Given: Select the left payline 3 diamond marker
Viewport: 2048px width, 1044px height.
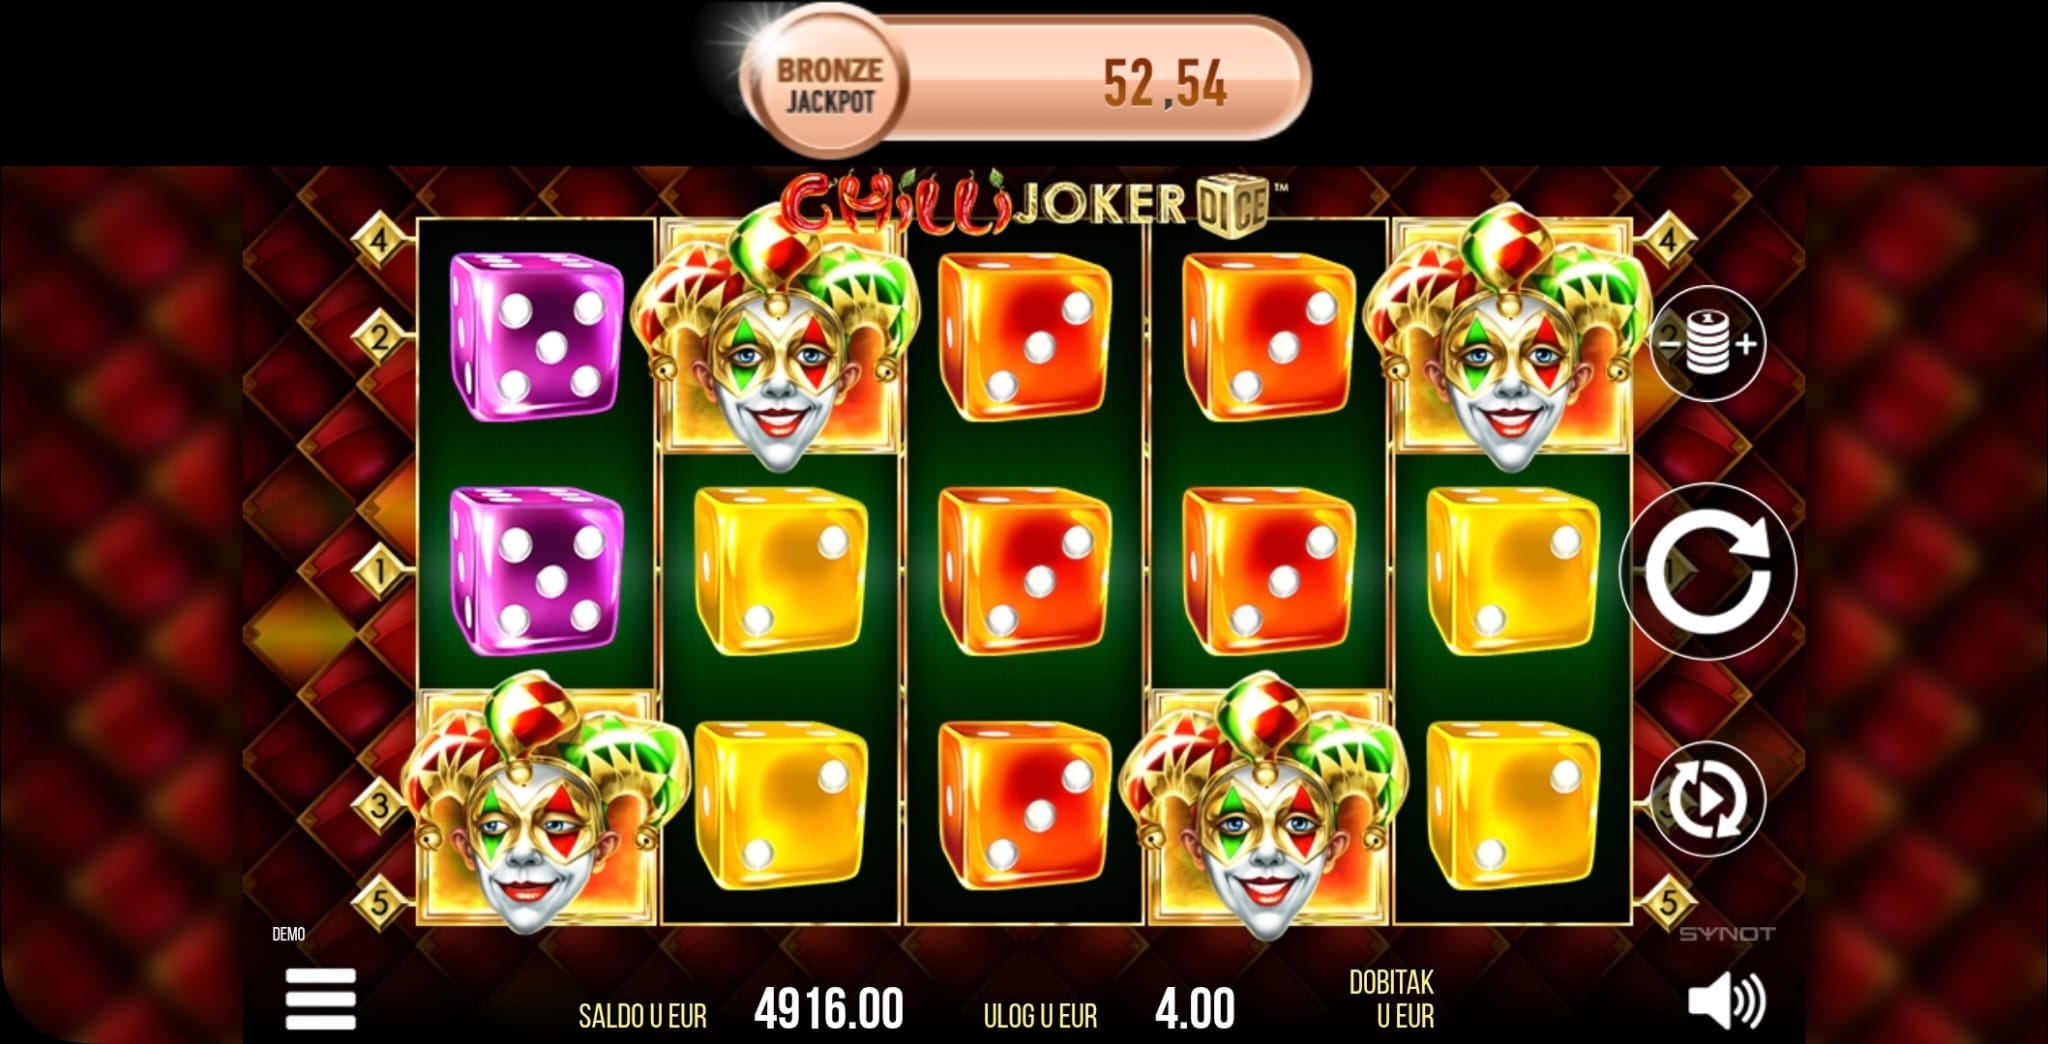Looking at the screenshot, I should coord(379,804).
